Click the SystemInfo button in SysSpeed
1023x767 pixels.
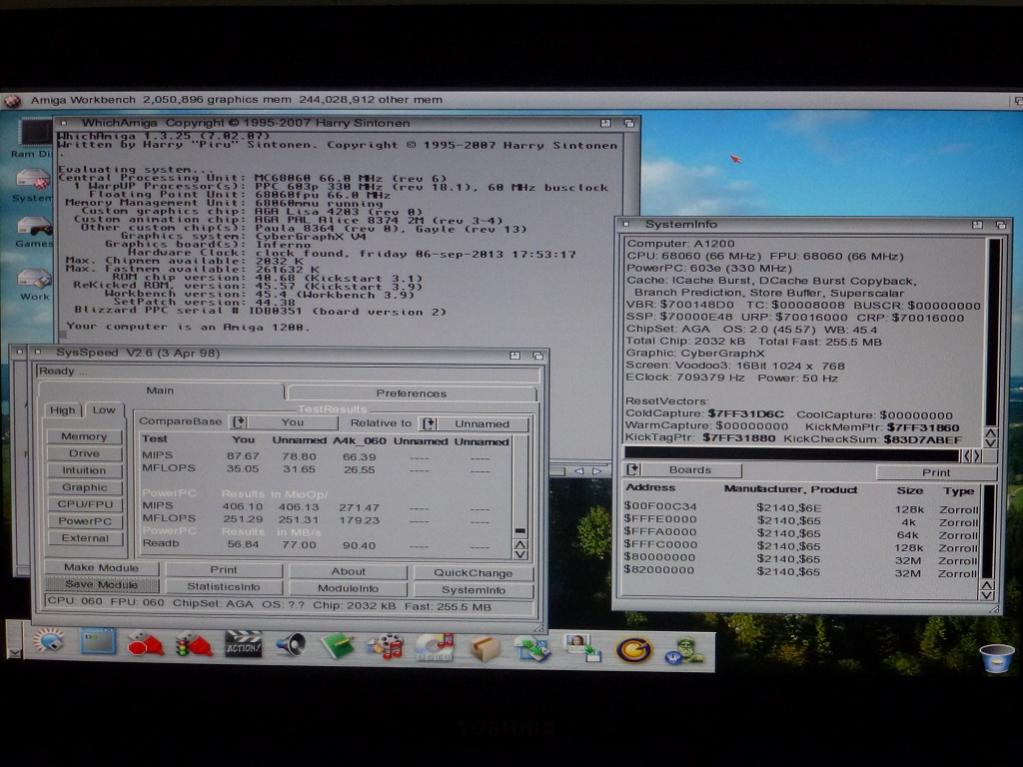click(x=473, y=590)
